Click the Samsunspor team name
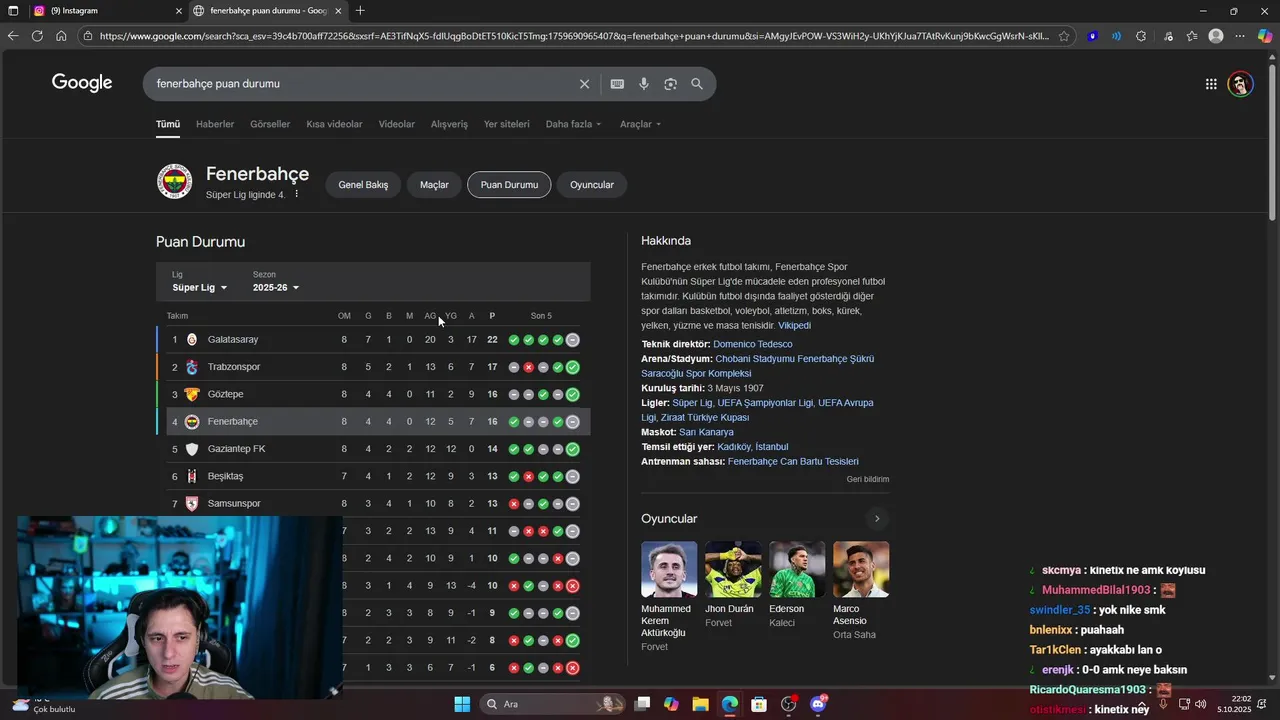The height and width of the screenshot is (720, 1280). (x=234, y=503)
